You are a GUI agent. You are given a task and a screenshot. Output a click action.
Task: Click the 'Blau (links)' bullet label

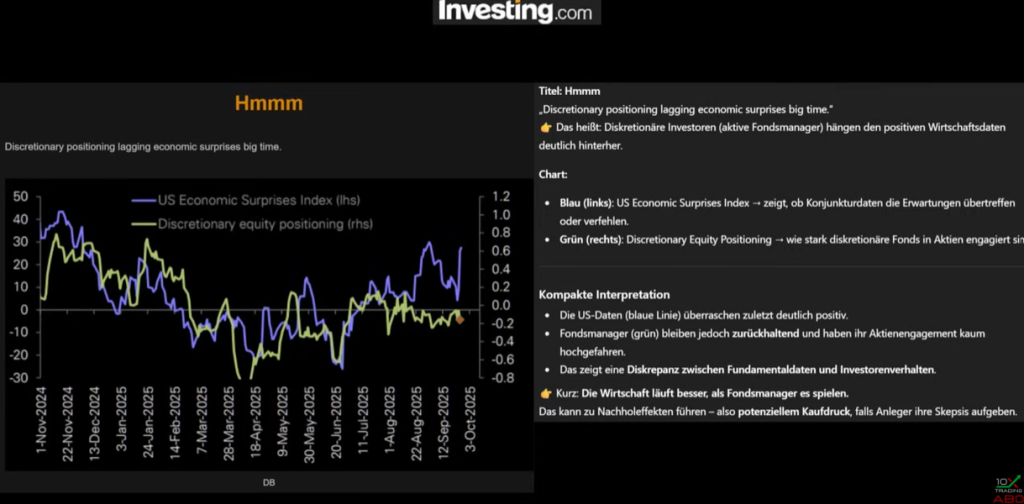pyautogui.click(x=585, y=203)
